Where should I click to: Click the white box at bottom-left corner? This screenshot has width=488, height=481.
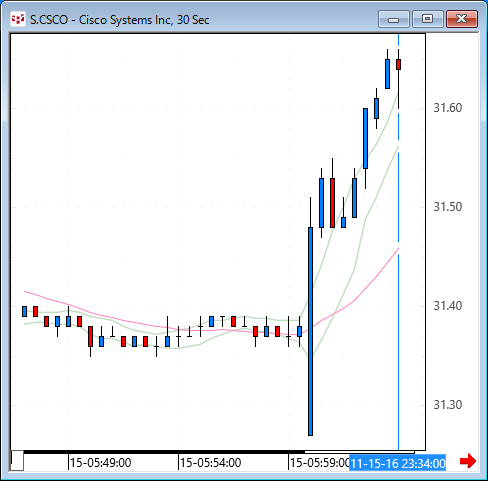[17, 461]
